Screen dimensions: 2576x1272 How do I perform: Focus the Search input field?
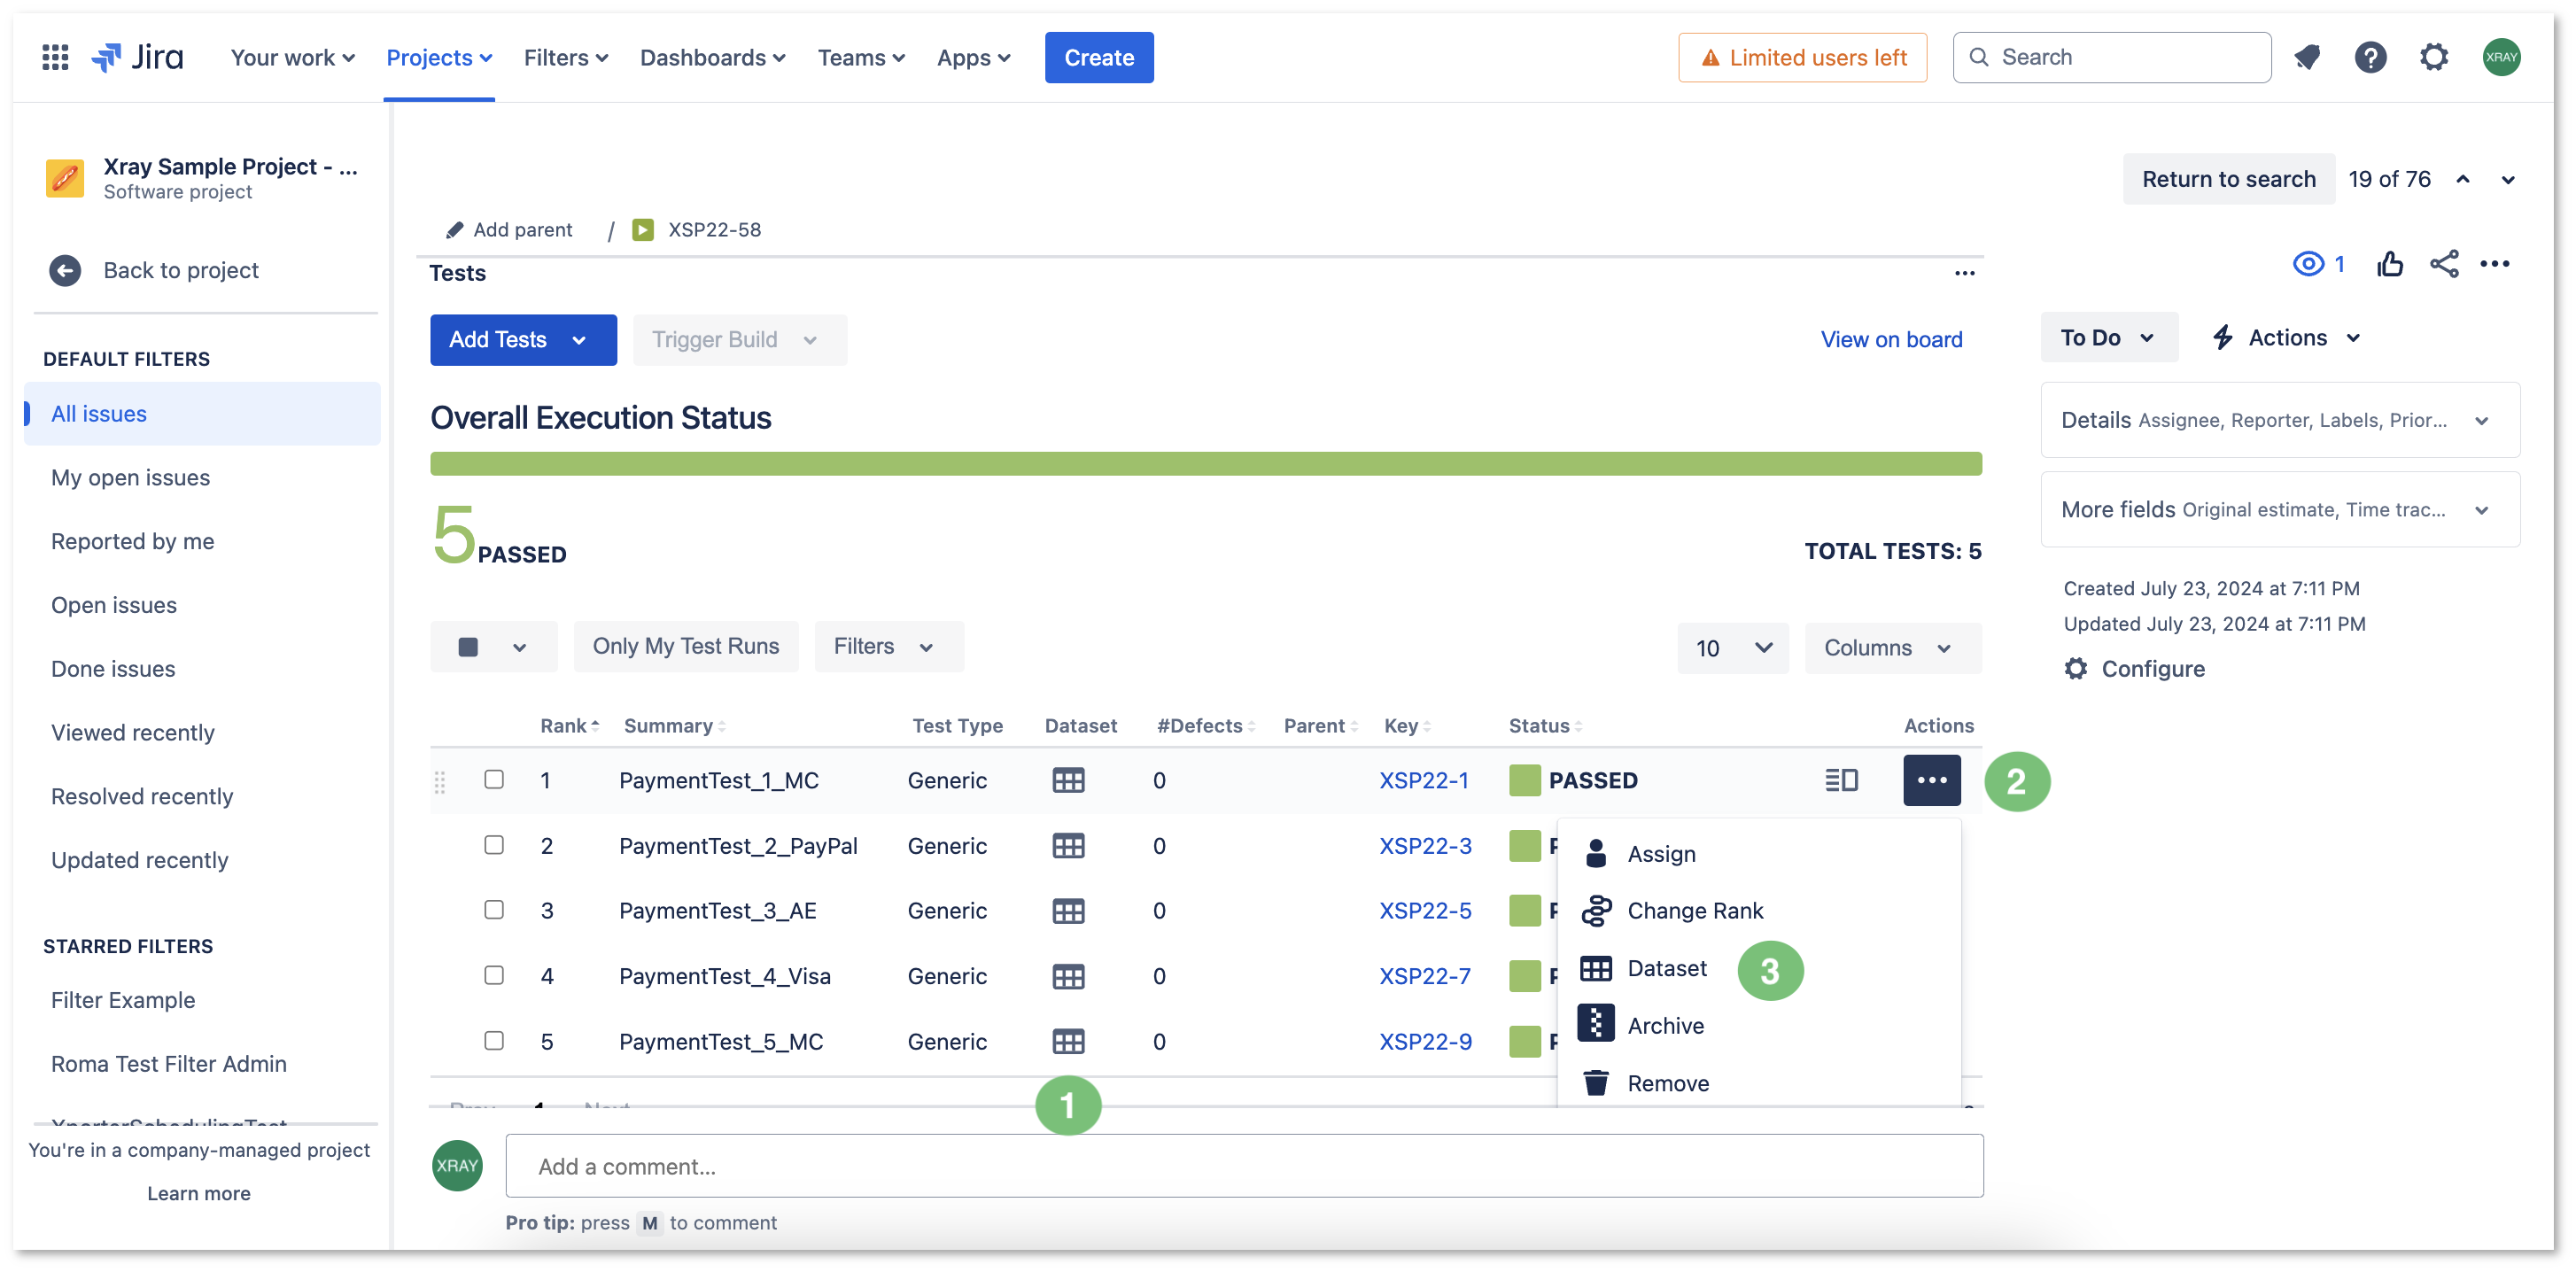pyautogui.click(x=2112, y=58)
